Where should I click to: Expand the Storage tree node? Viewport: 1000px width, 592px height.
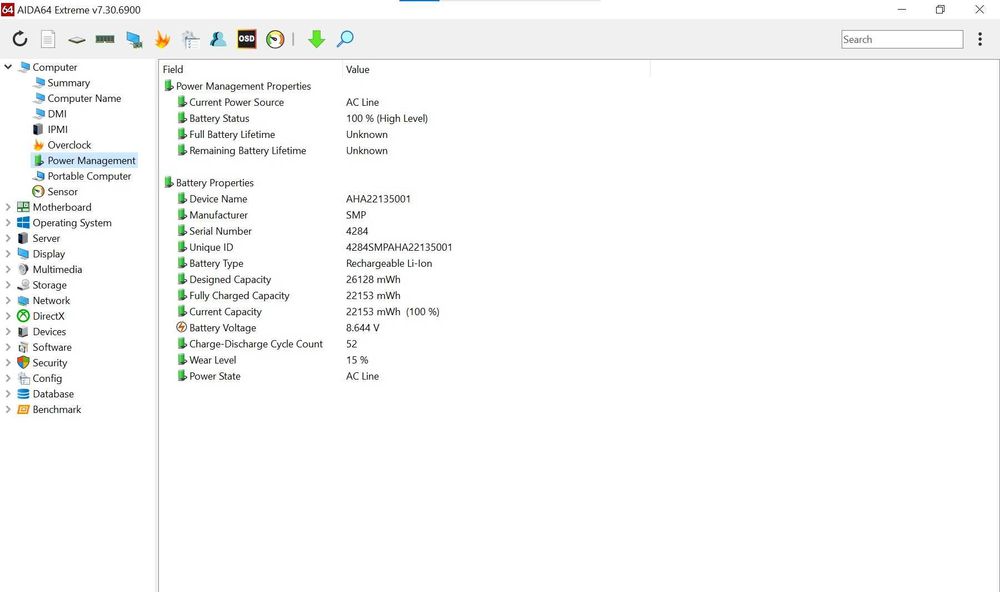8,285
